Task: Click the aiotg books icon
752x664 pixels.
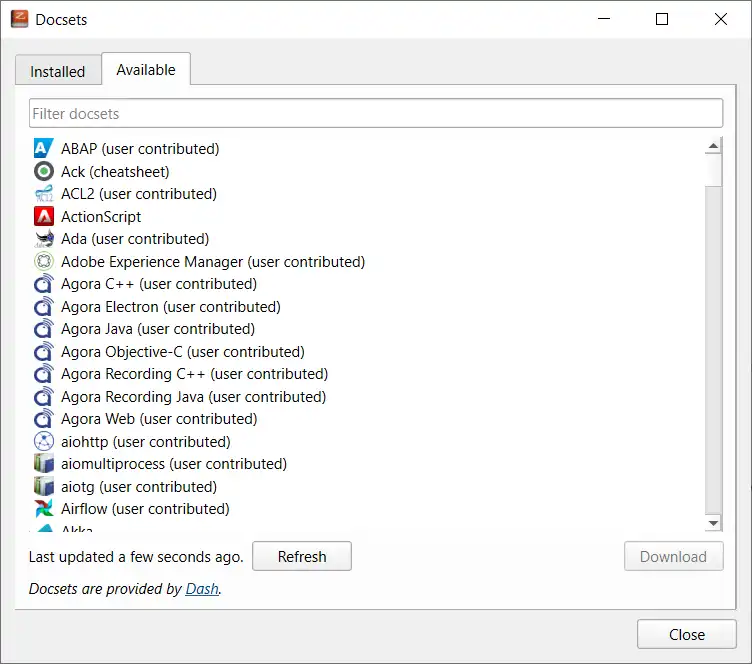Action: click(x=44, y=486)
